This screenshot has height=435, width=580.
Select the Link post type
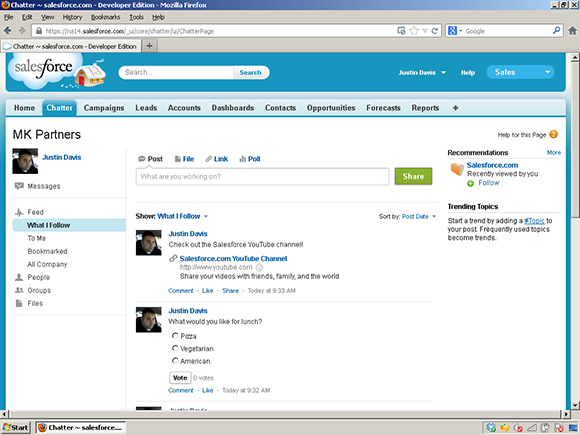[x=217, y=159]
